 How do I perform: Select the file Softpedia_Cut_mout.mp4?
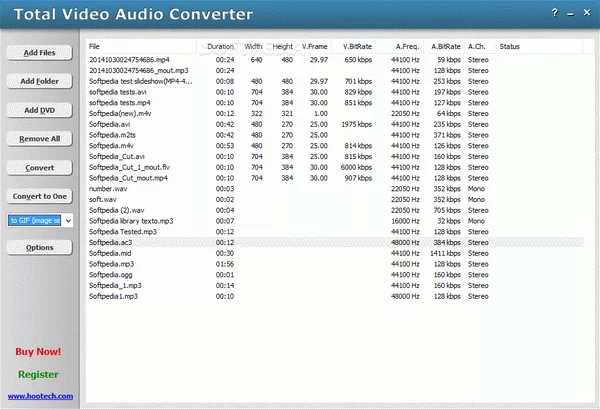point(128,178)
